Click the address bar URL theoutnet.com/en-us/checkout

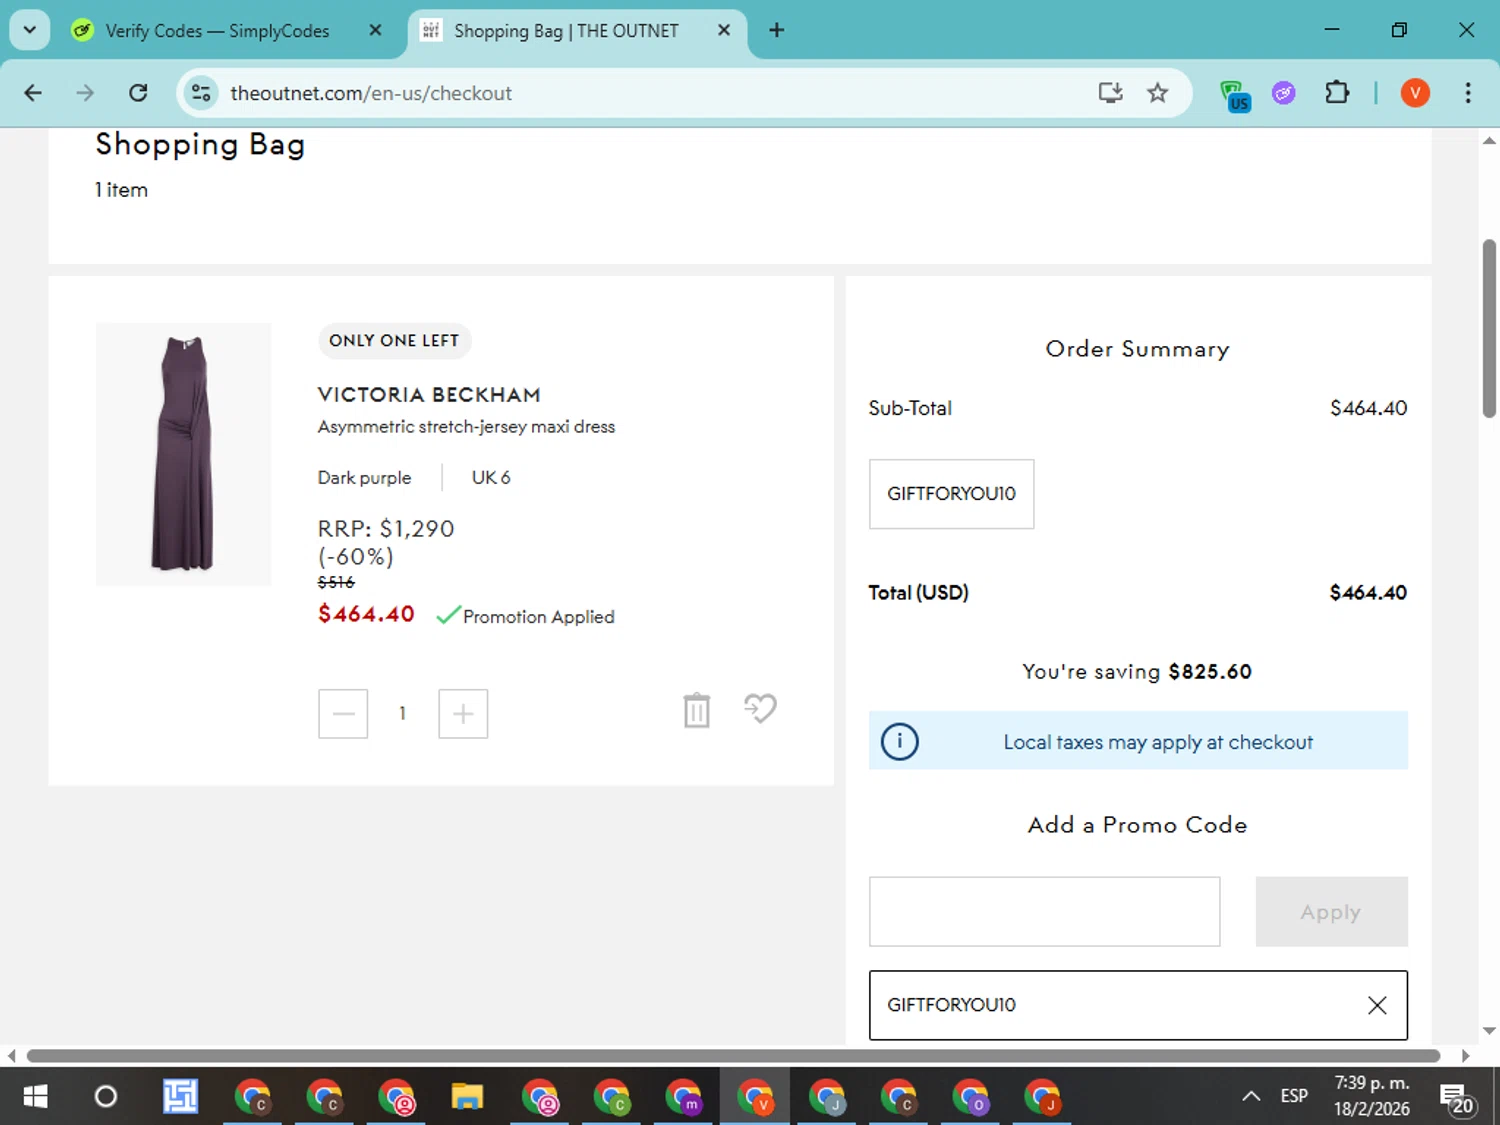click(371, 93)
